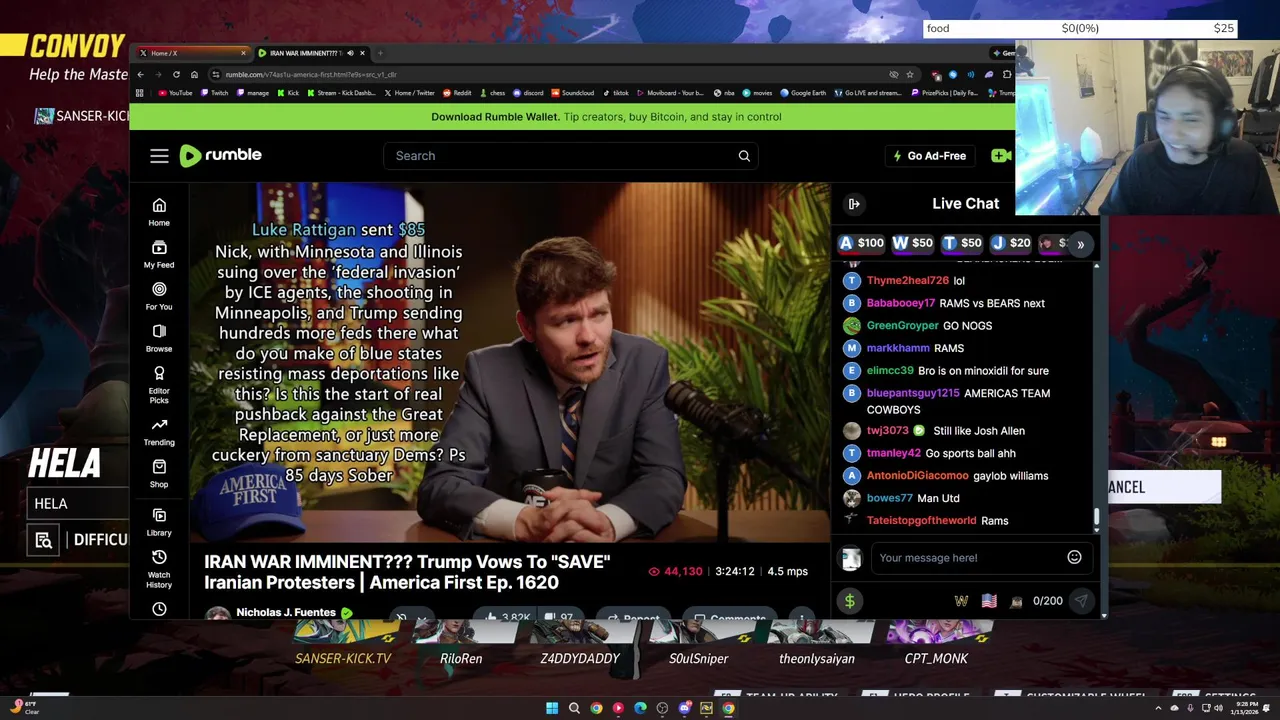The width and height of the screenshot is (1280, 720).
Task: Click bluepantsguy1215 chat username
Action: [x=912, y=394]
